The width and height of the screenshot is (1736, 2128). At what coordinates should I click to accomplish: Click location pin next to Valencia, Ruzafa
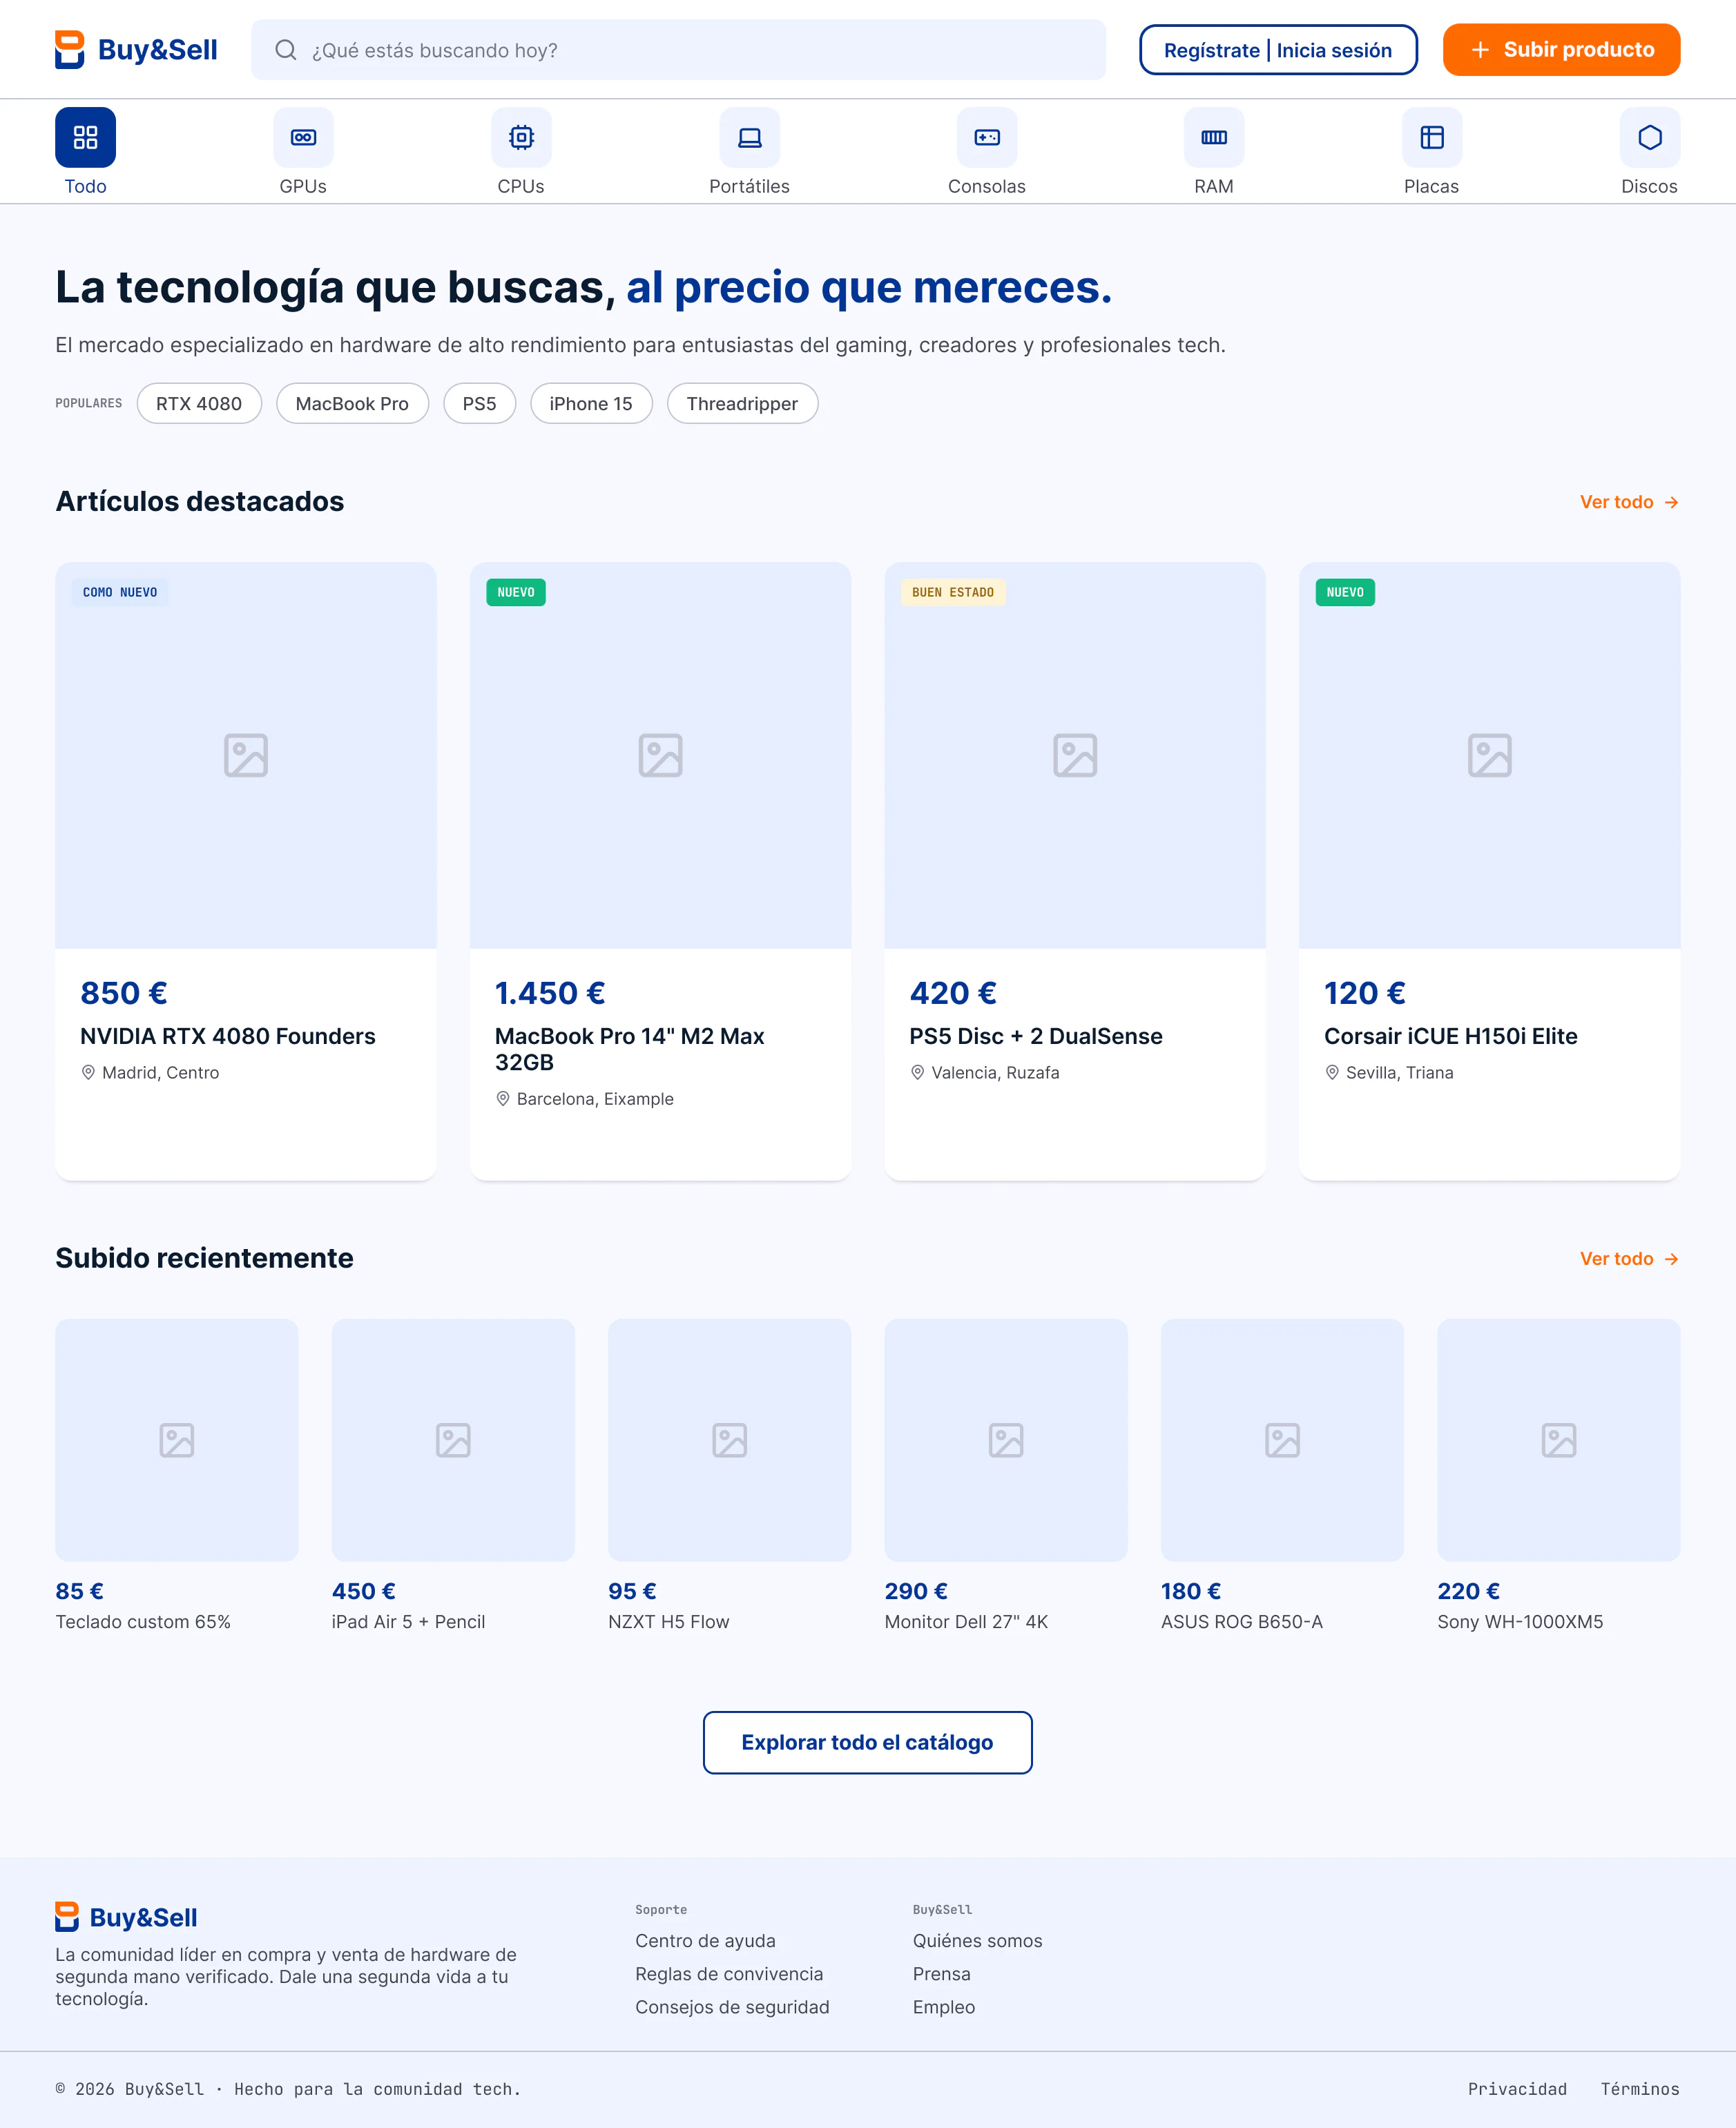pos(917,1072)
